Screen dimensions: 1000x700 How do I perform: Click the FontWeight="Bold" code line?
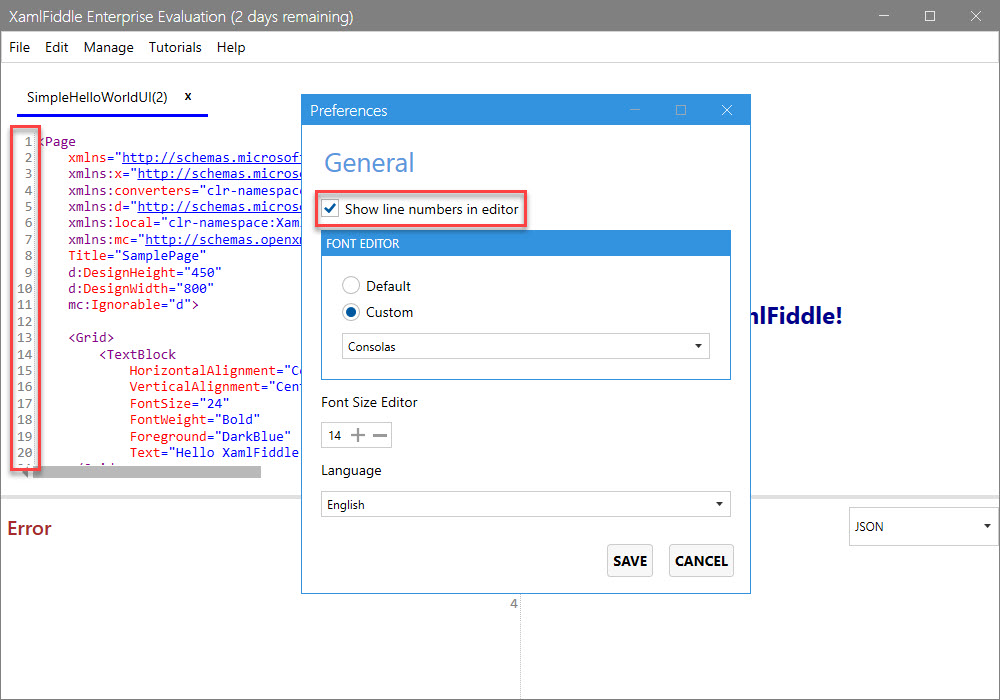195,419
